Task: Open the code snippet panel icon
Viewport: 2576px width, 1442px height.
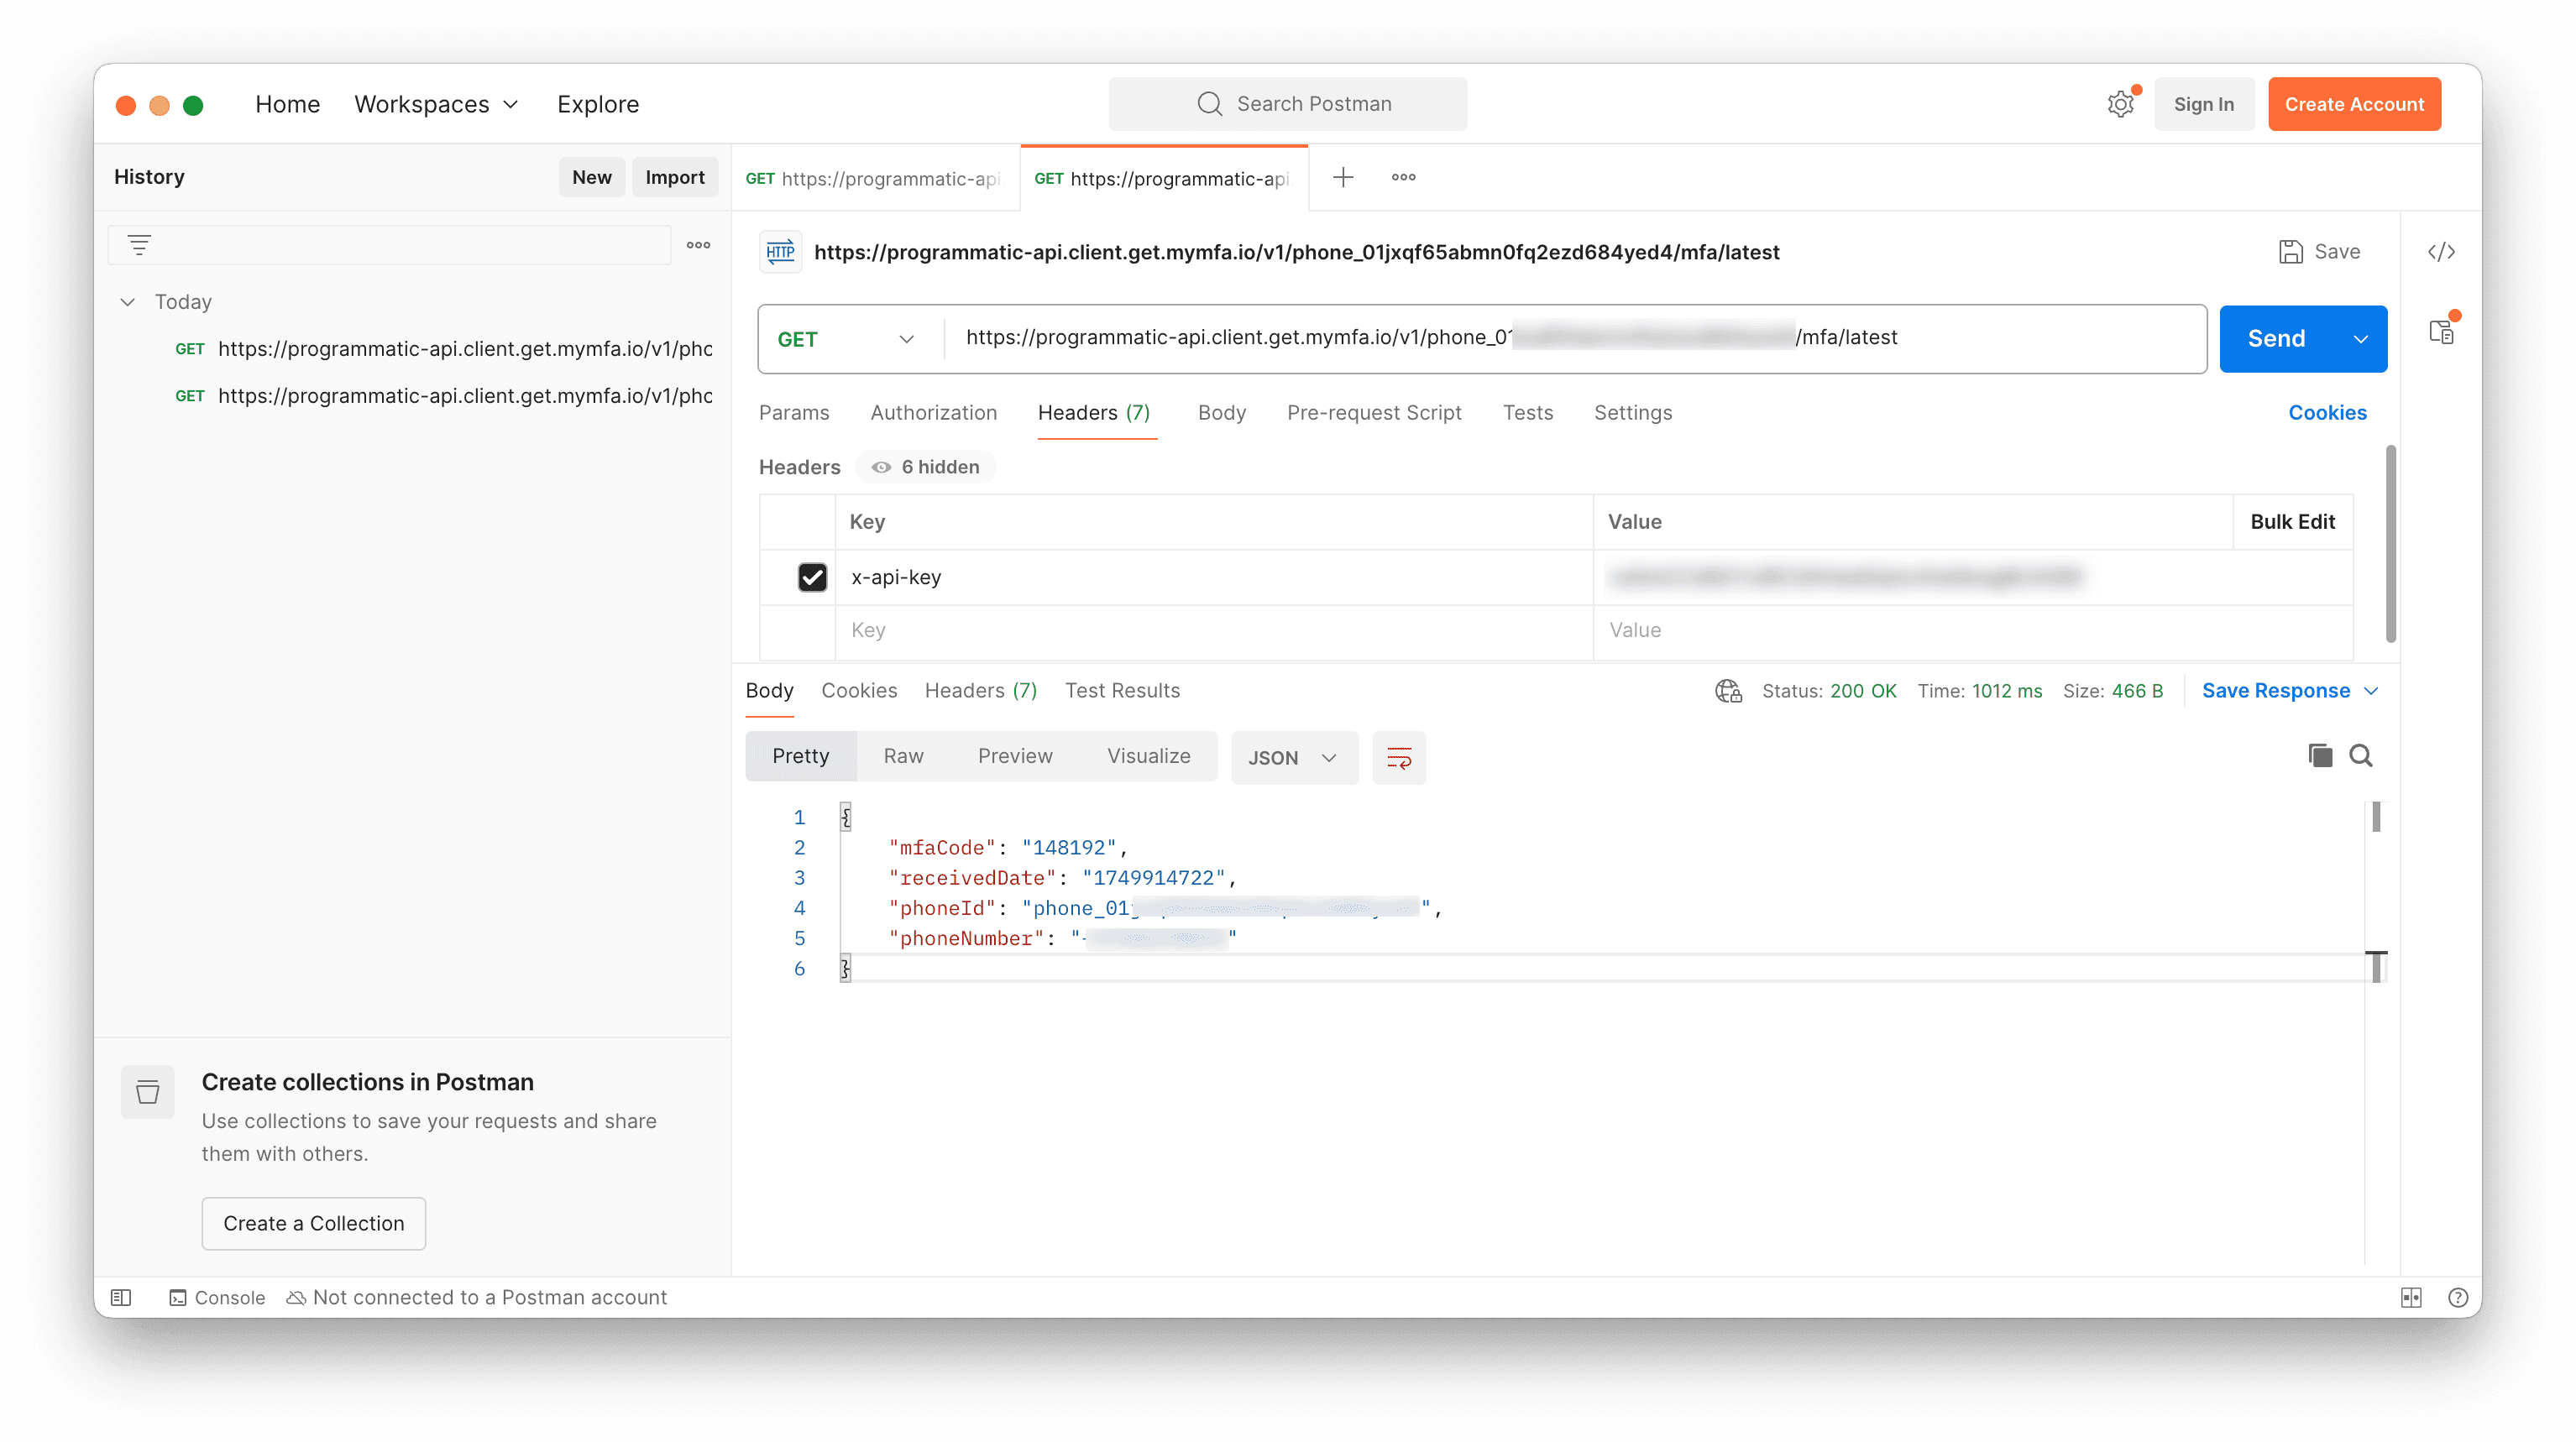Action: tap(2441, 252)
